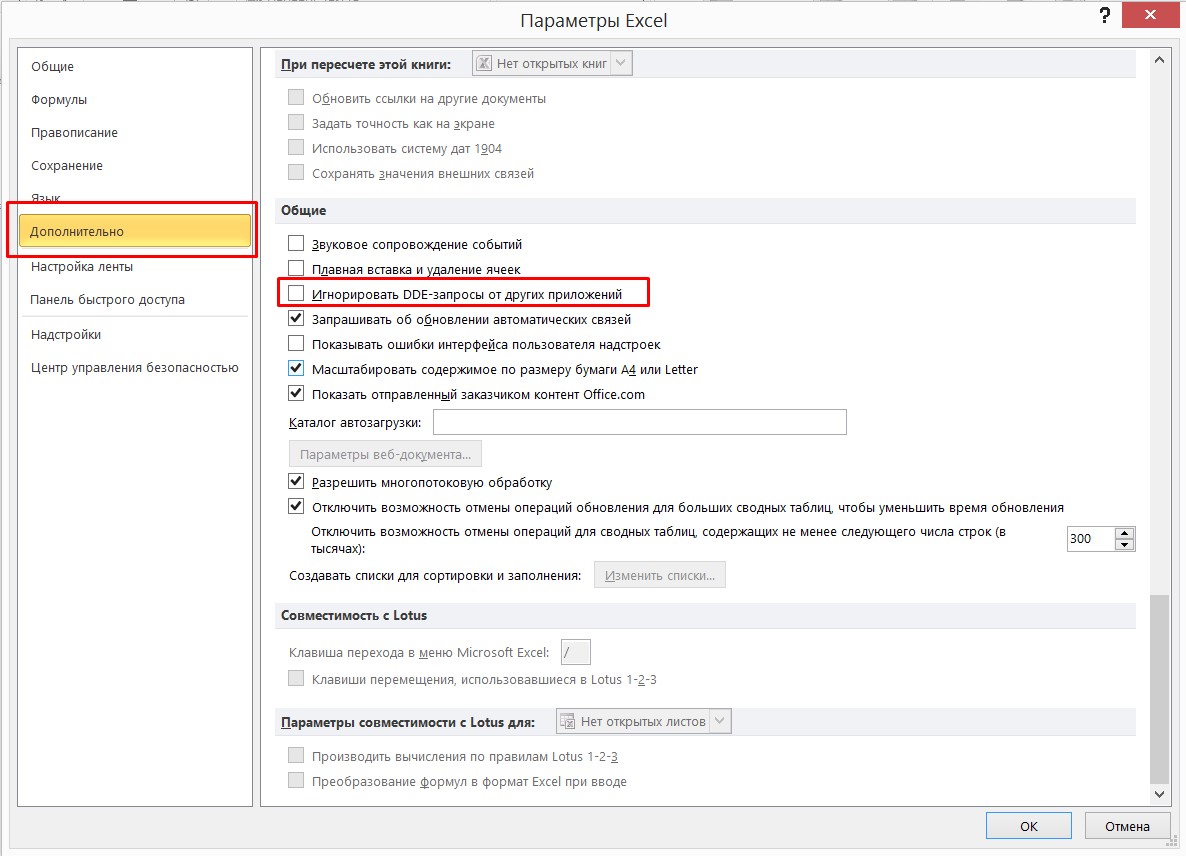Click the Совместимость с Lotus heading
Screen dimensions: 1186x856
pos(354,616)
